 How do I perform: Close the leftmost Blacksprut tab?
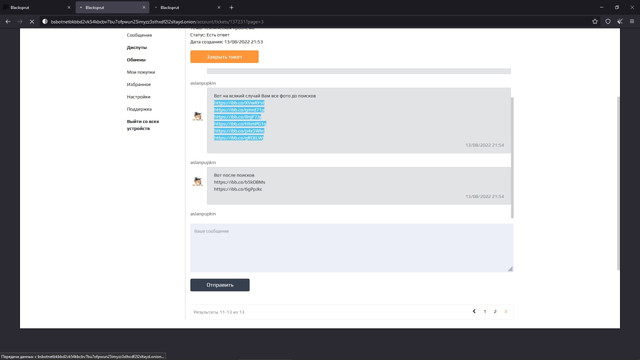click(69, 7)
